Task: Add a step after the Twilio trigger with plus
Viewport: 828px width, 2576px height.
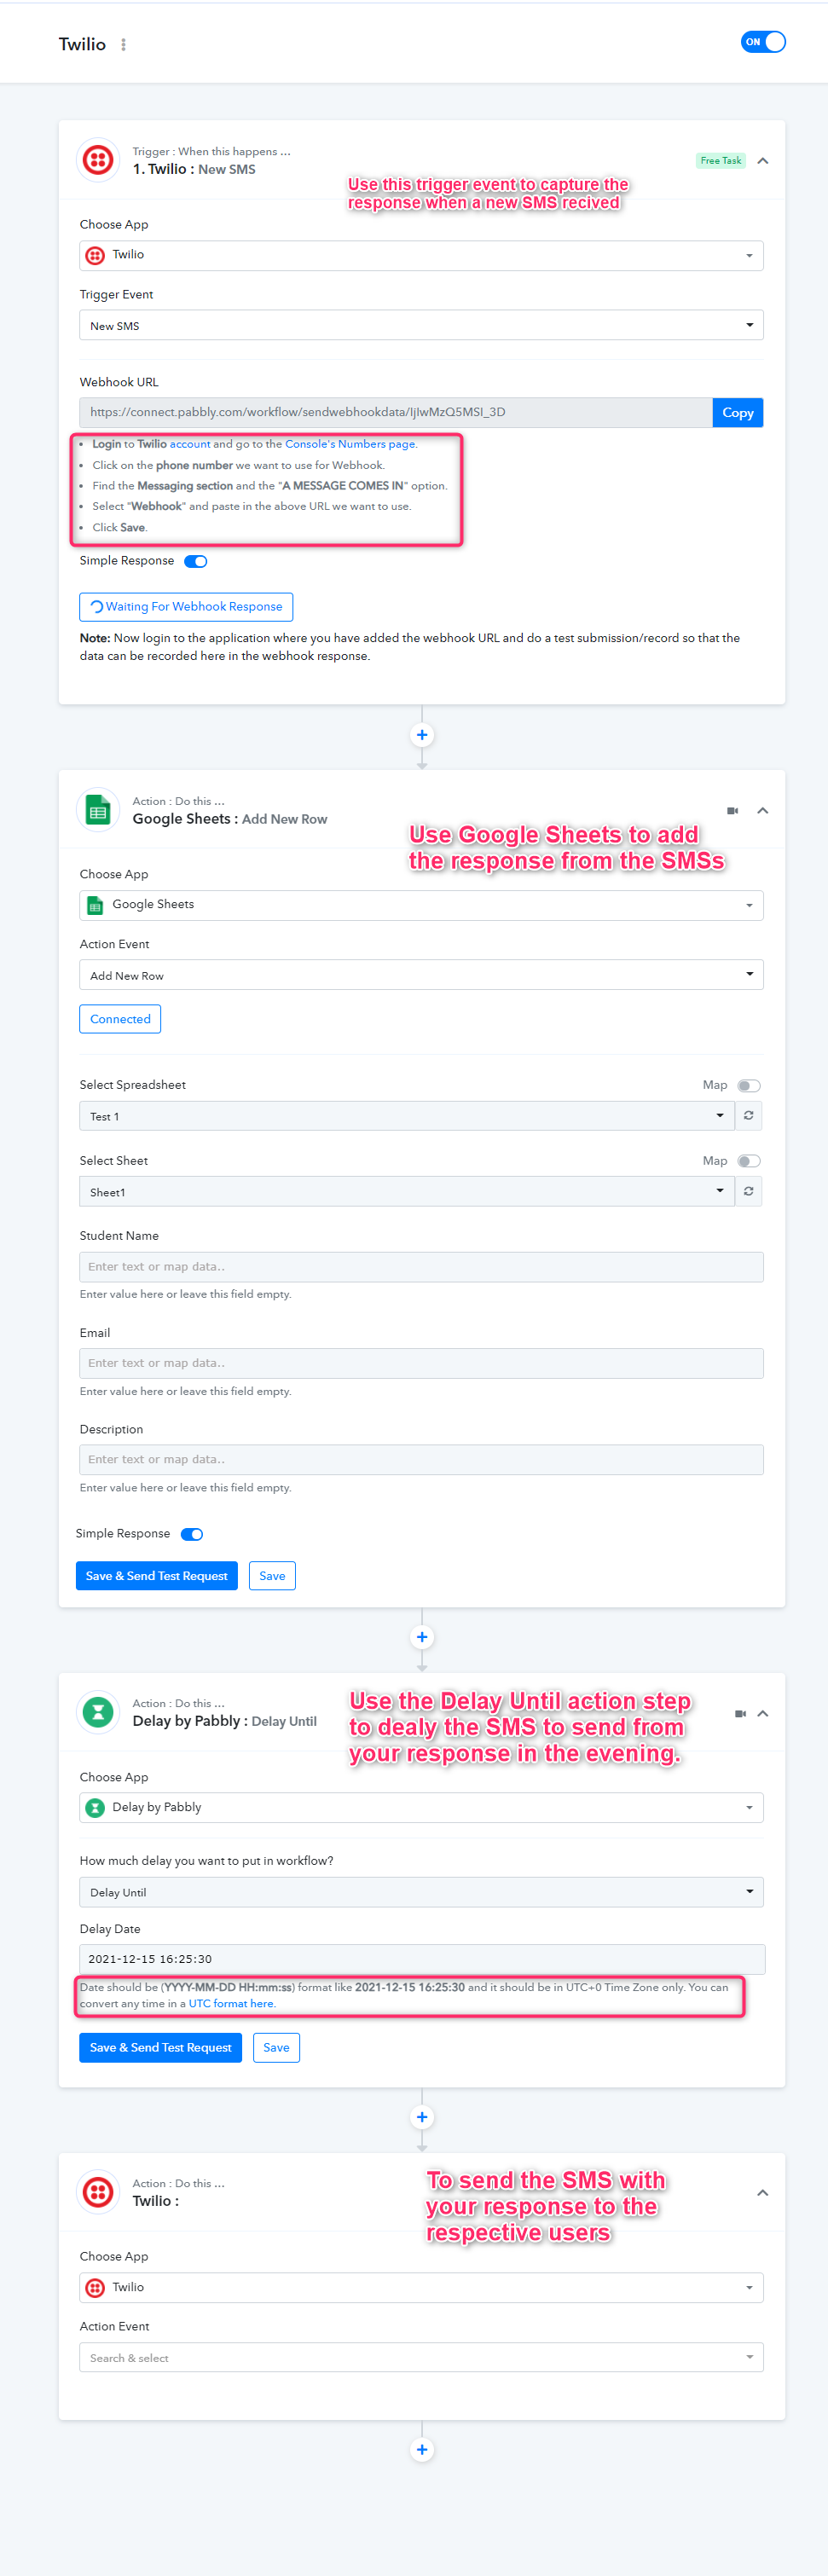Action: 422,735
